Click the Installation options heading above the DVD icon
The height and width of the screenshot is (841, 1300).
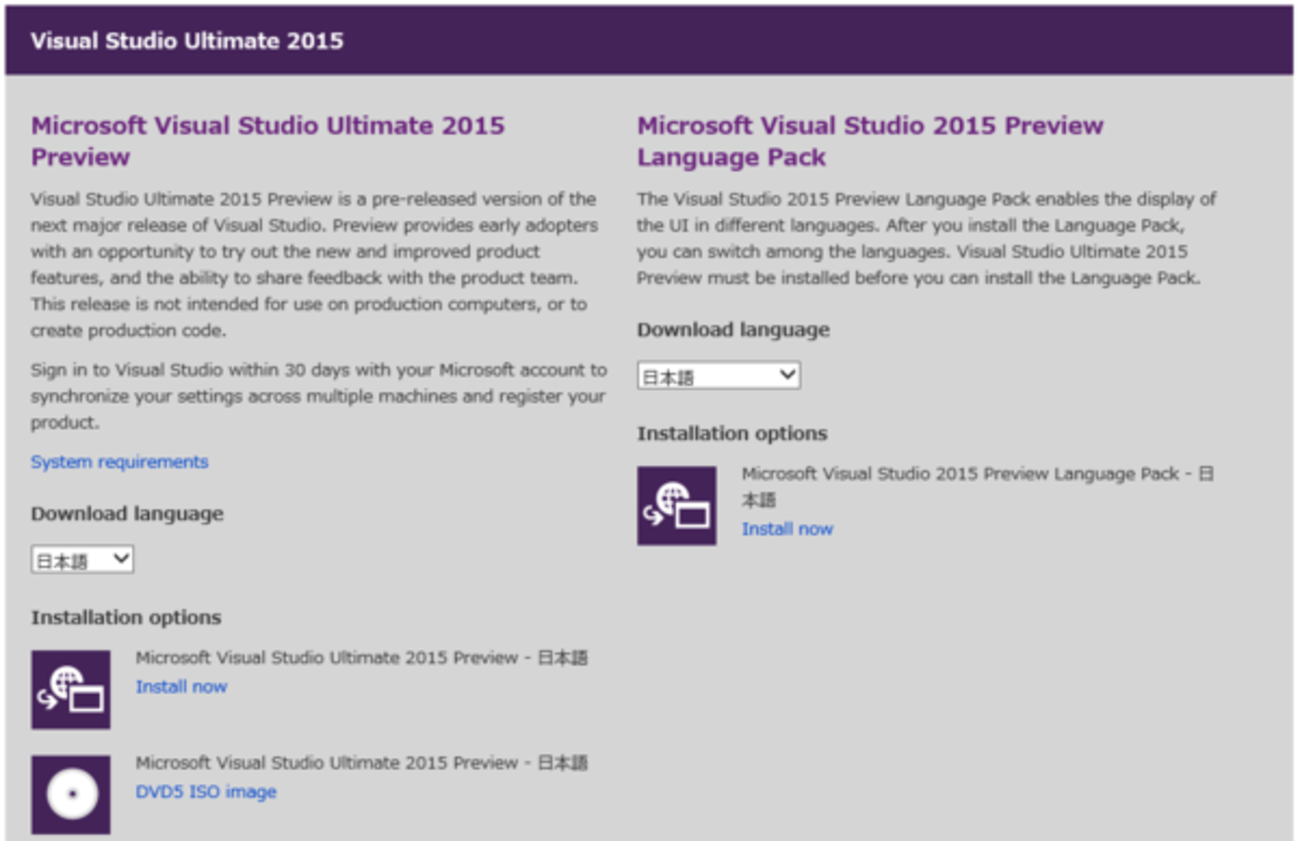click(x=126, y=618)
